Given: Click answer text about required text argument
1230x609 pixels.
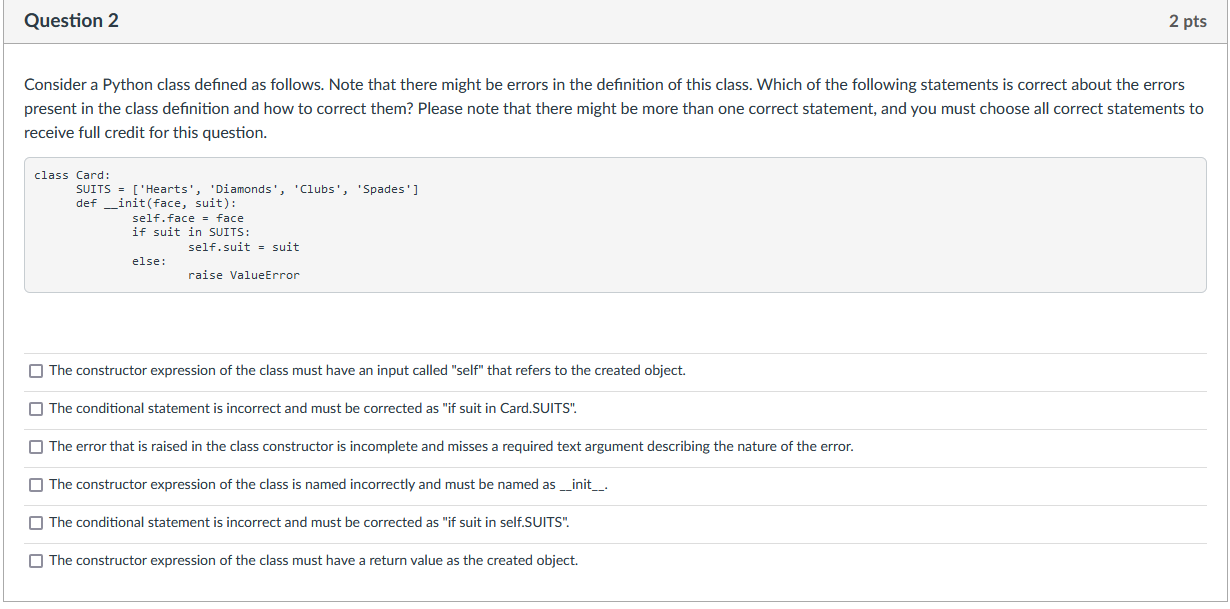Looking at the screenshot, I should click(451, 446).
